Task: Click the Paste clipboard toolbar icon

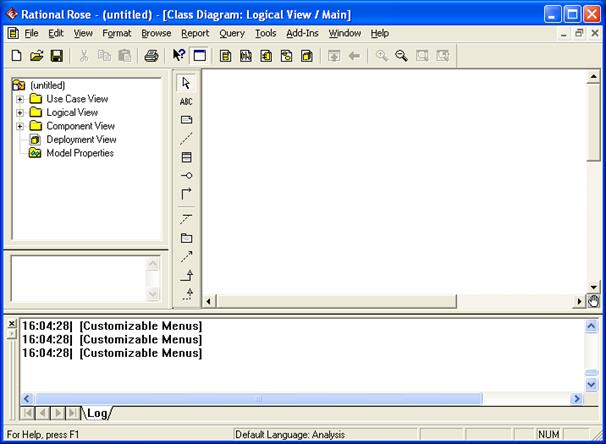Action: point(124,56)
